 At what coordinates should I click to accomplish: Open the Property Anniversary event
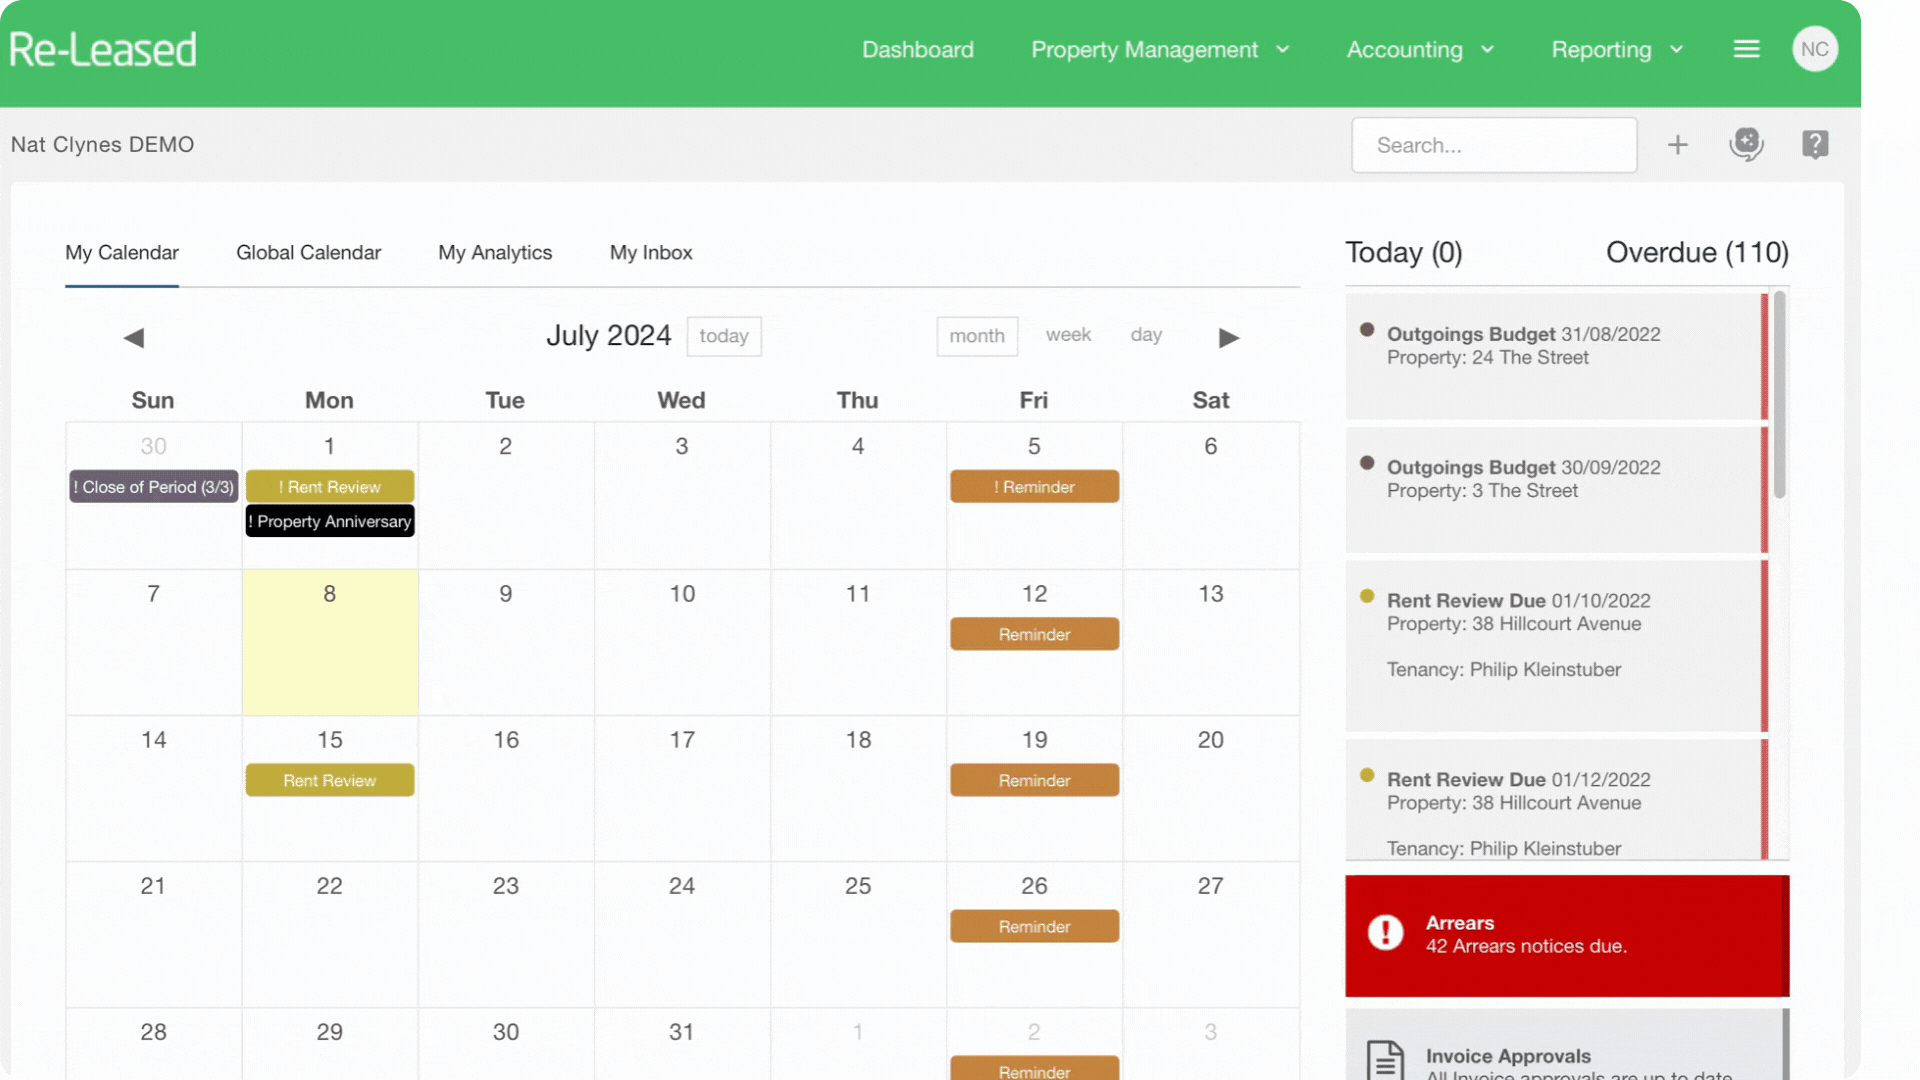(330, 521)
